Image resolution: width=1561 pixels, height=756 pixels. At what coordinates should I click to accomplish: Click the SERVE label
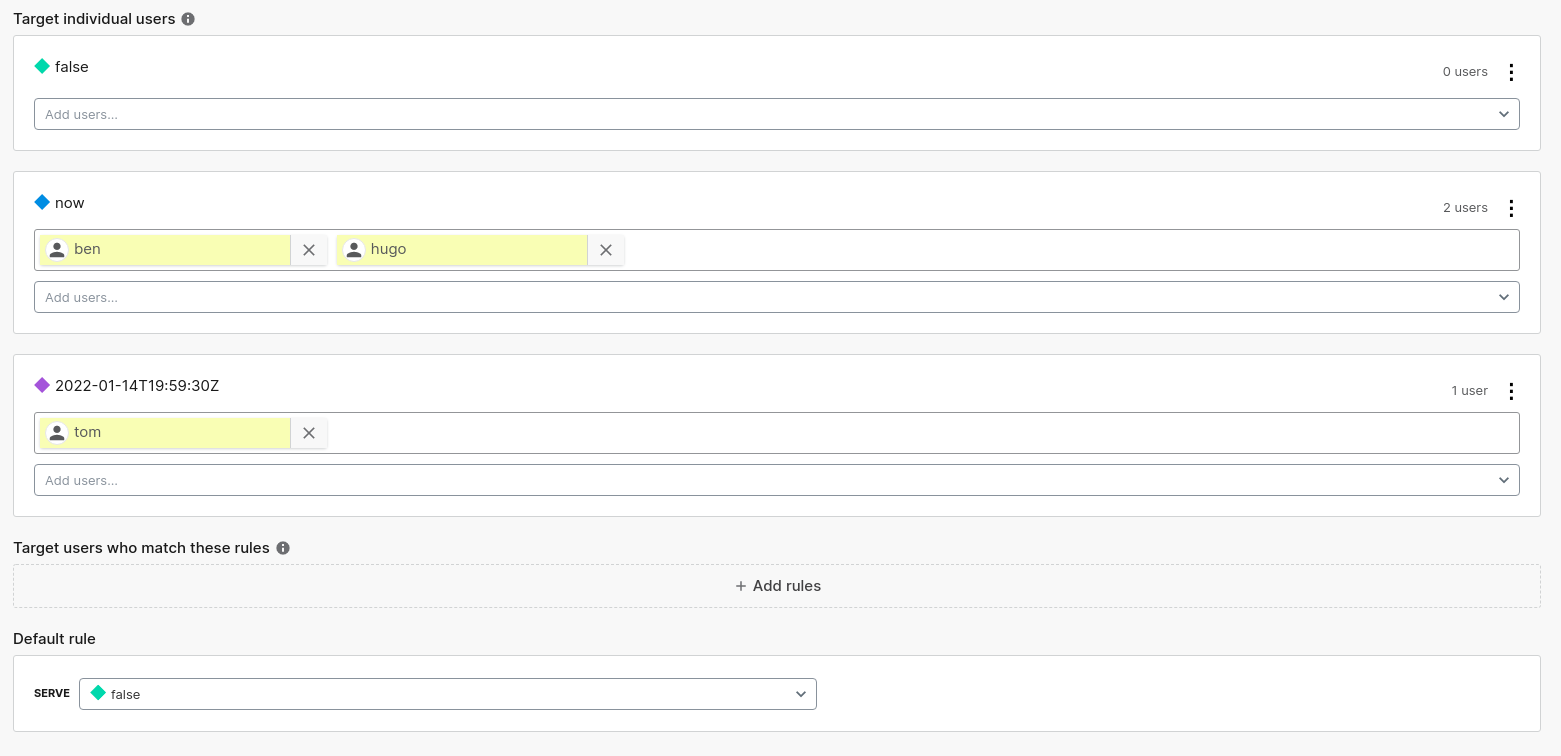tap(52, 693)
